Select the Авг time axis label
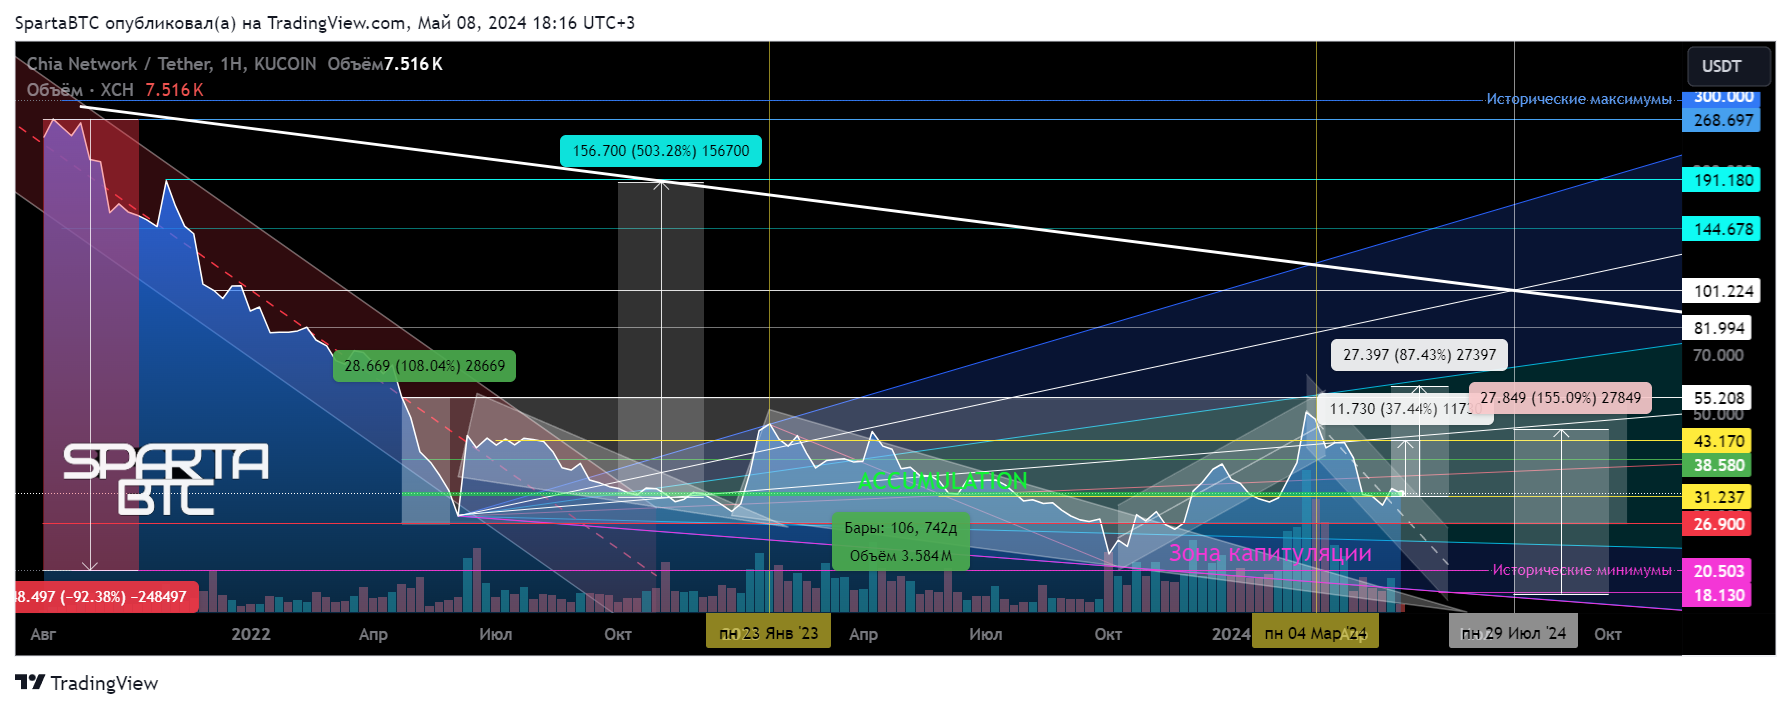This screenshot has height=709, width=1791. (x=43, y=634)
